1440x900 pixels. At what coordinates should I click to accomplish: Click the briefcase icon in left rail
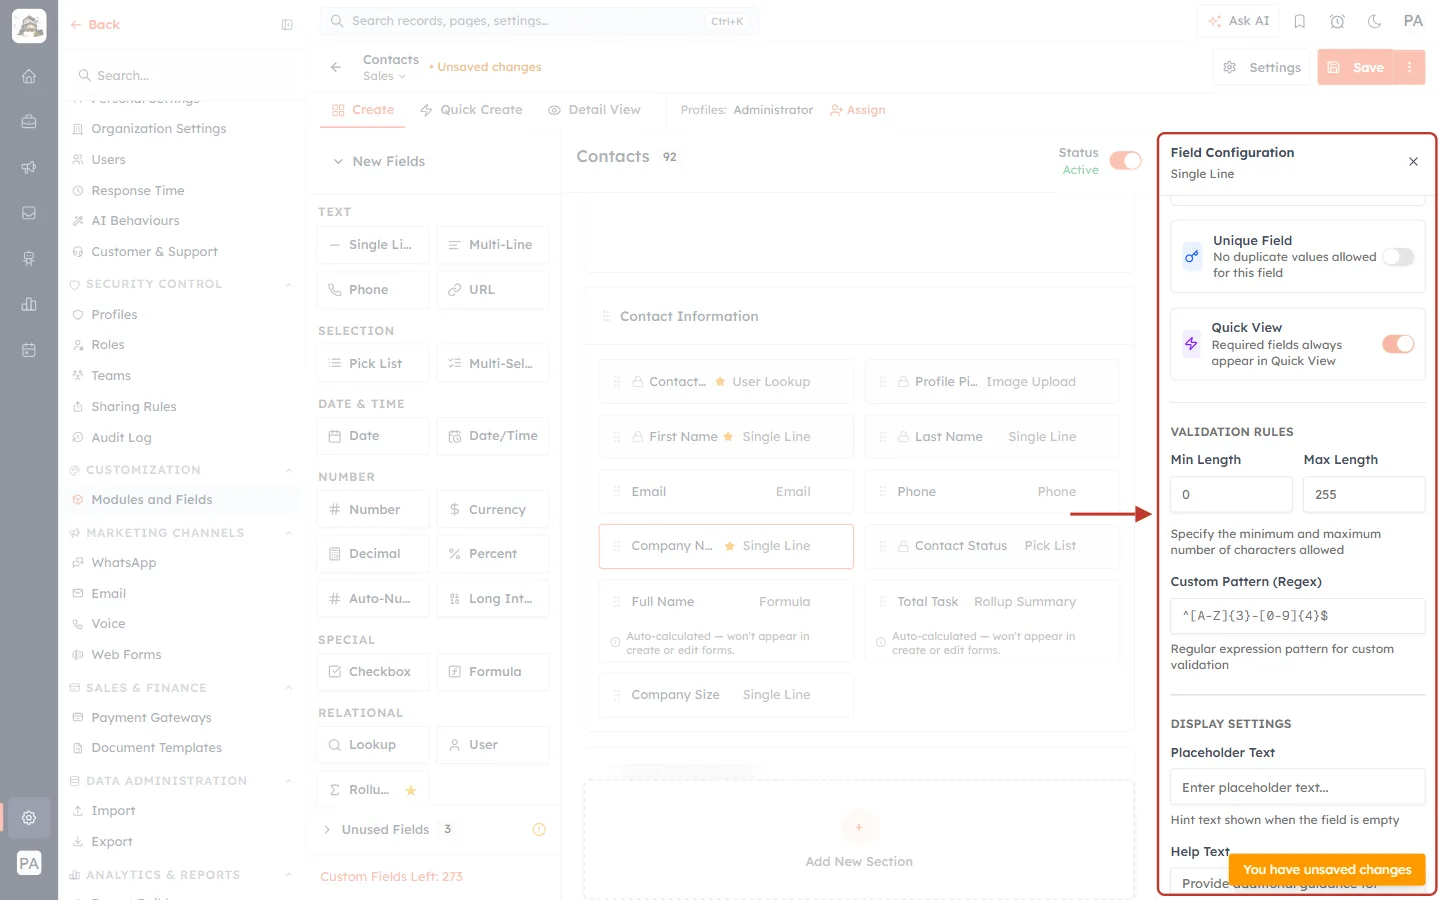[29, 122]
